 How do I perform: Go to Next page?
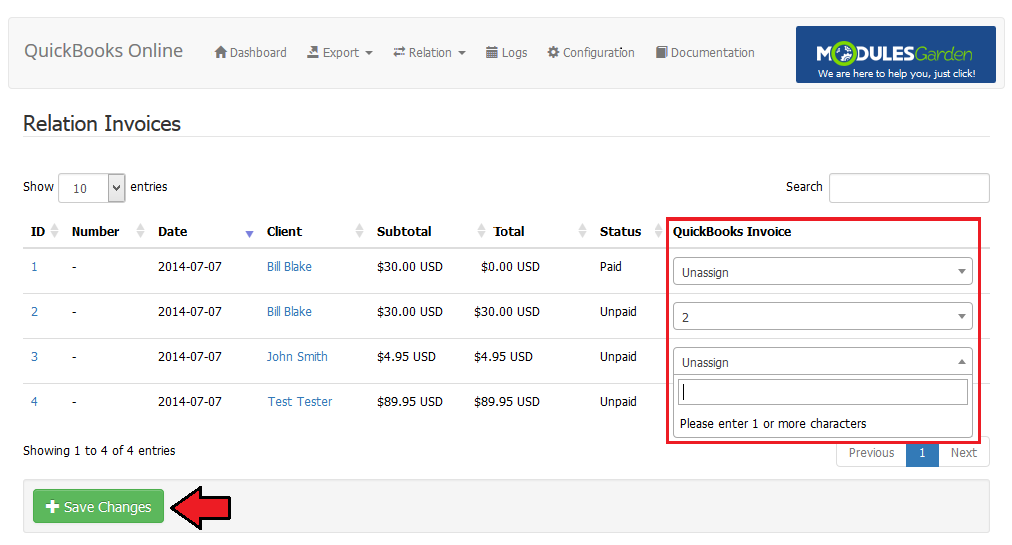click(964, 453)
